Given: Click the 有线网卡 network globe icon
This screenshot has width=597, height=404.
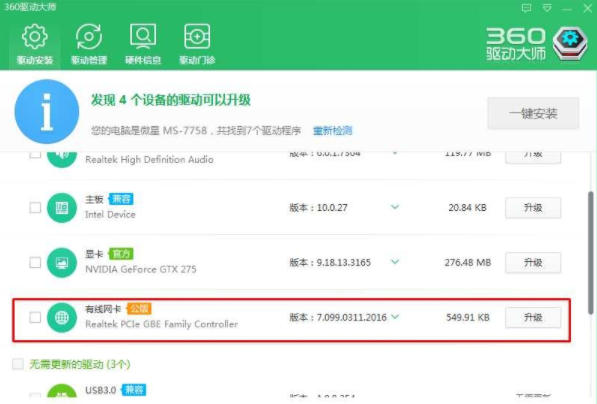Looking at the screenshot, I should 62,317.
